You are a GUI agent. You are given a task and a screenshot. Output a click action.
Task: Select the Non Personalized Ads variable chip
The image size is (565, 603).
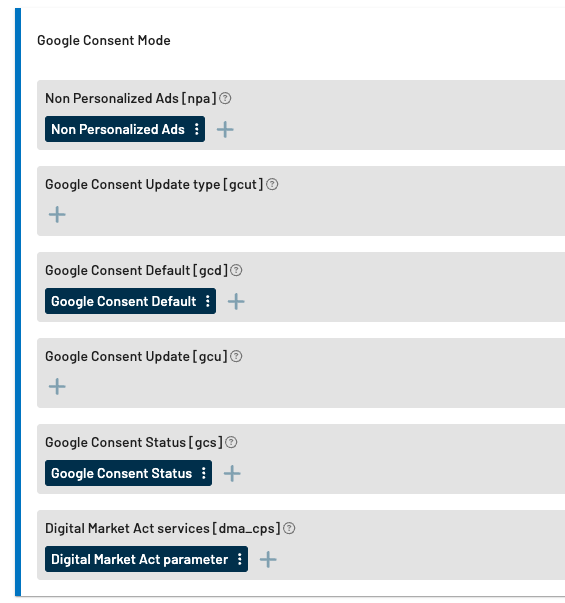[118, 129]
